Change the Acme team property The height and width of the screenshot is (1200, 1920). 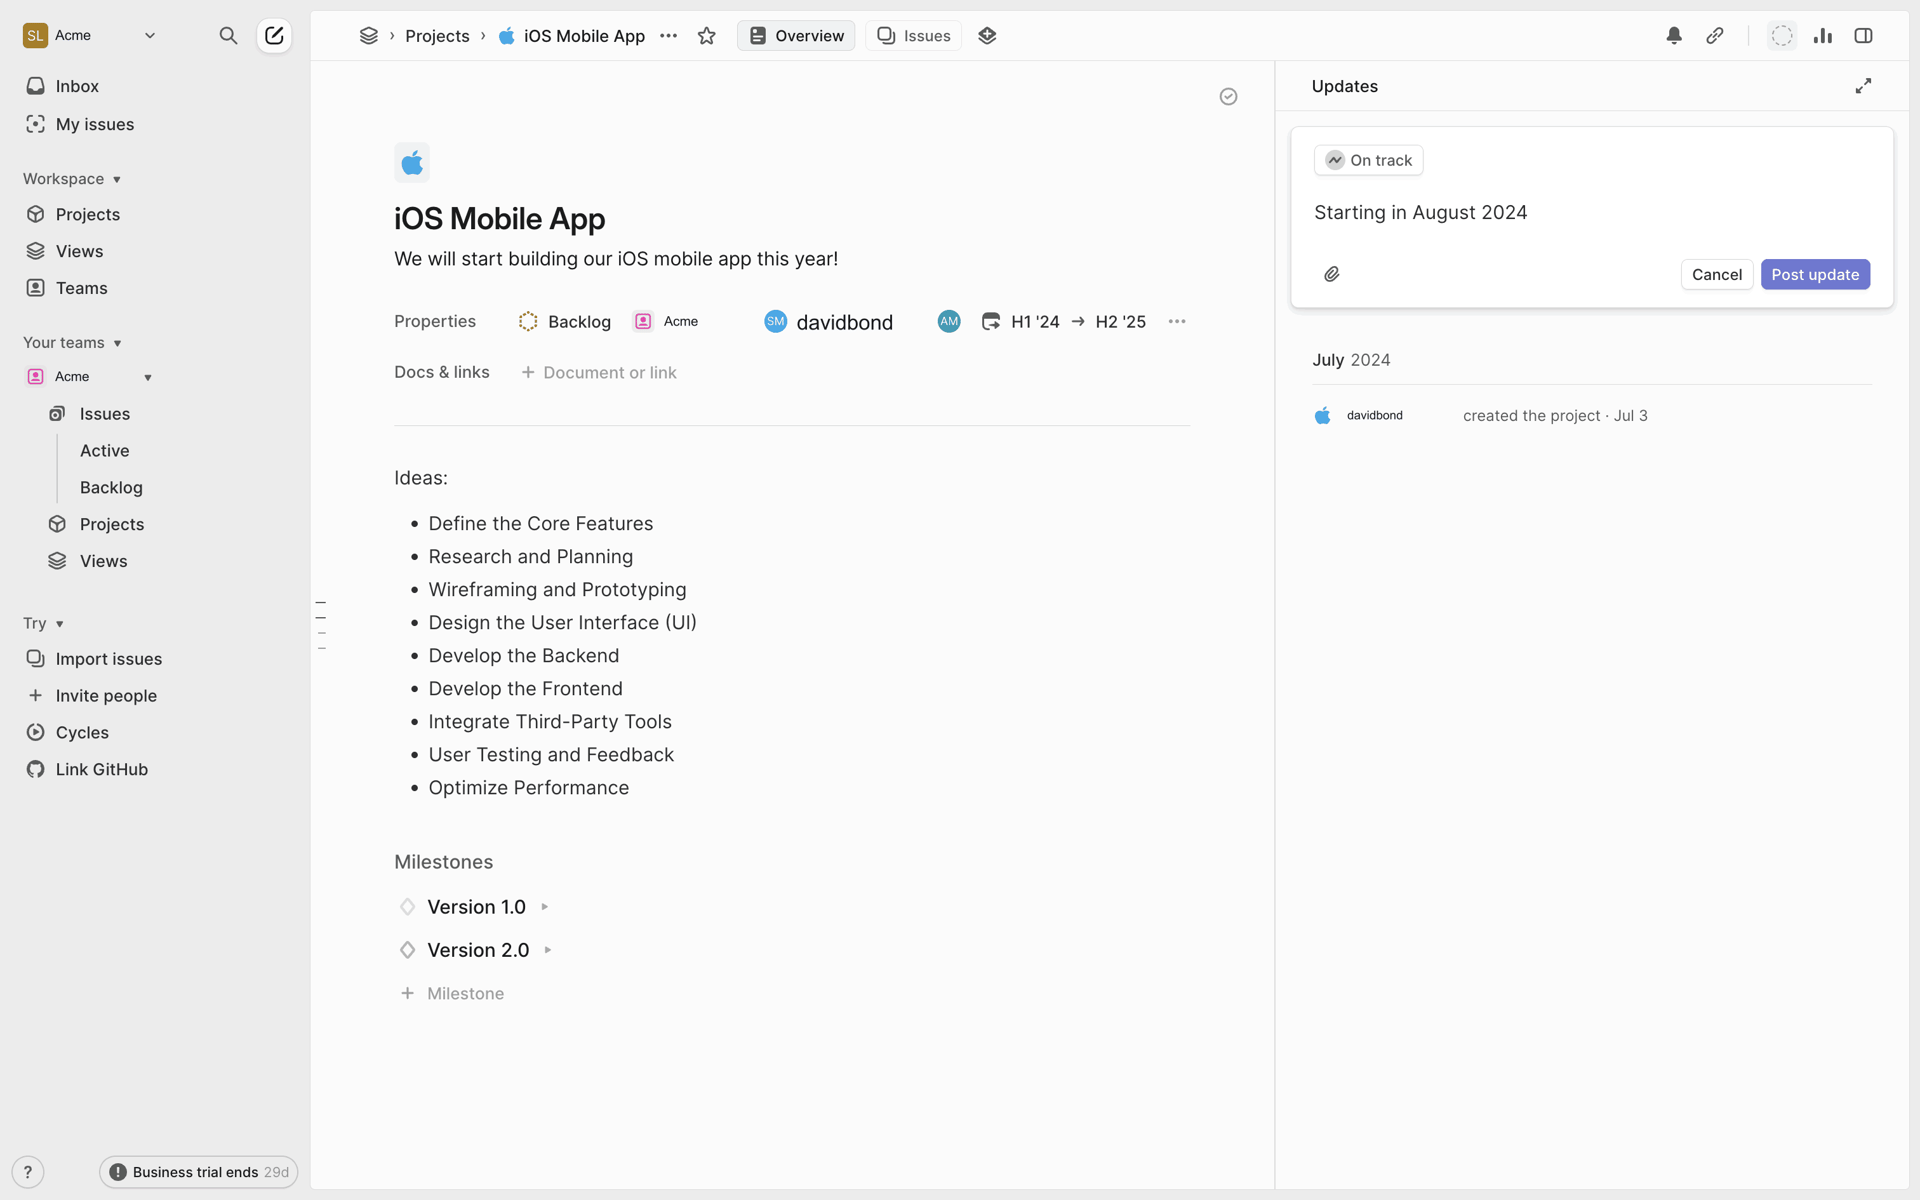[x=666, y=322]
